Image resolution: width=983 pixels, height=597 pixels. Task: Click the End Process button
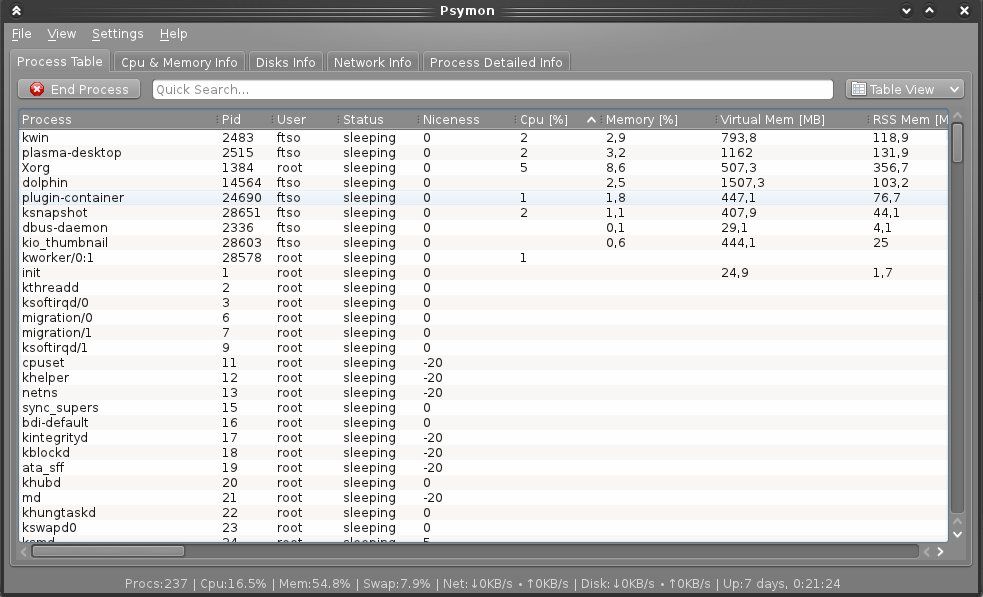coord(78,89)
